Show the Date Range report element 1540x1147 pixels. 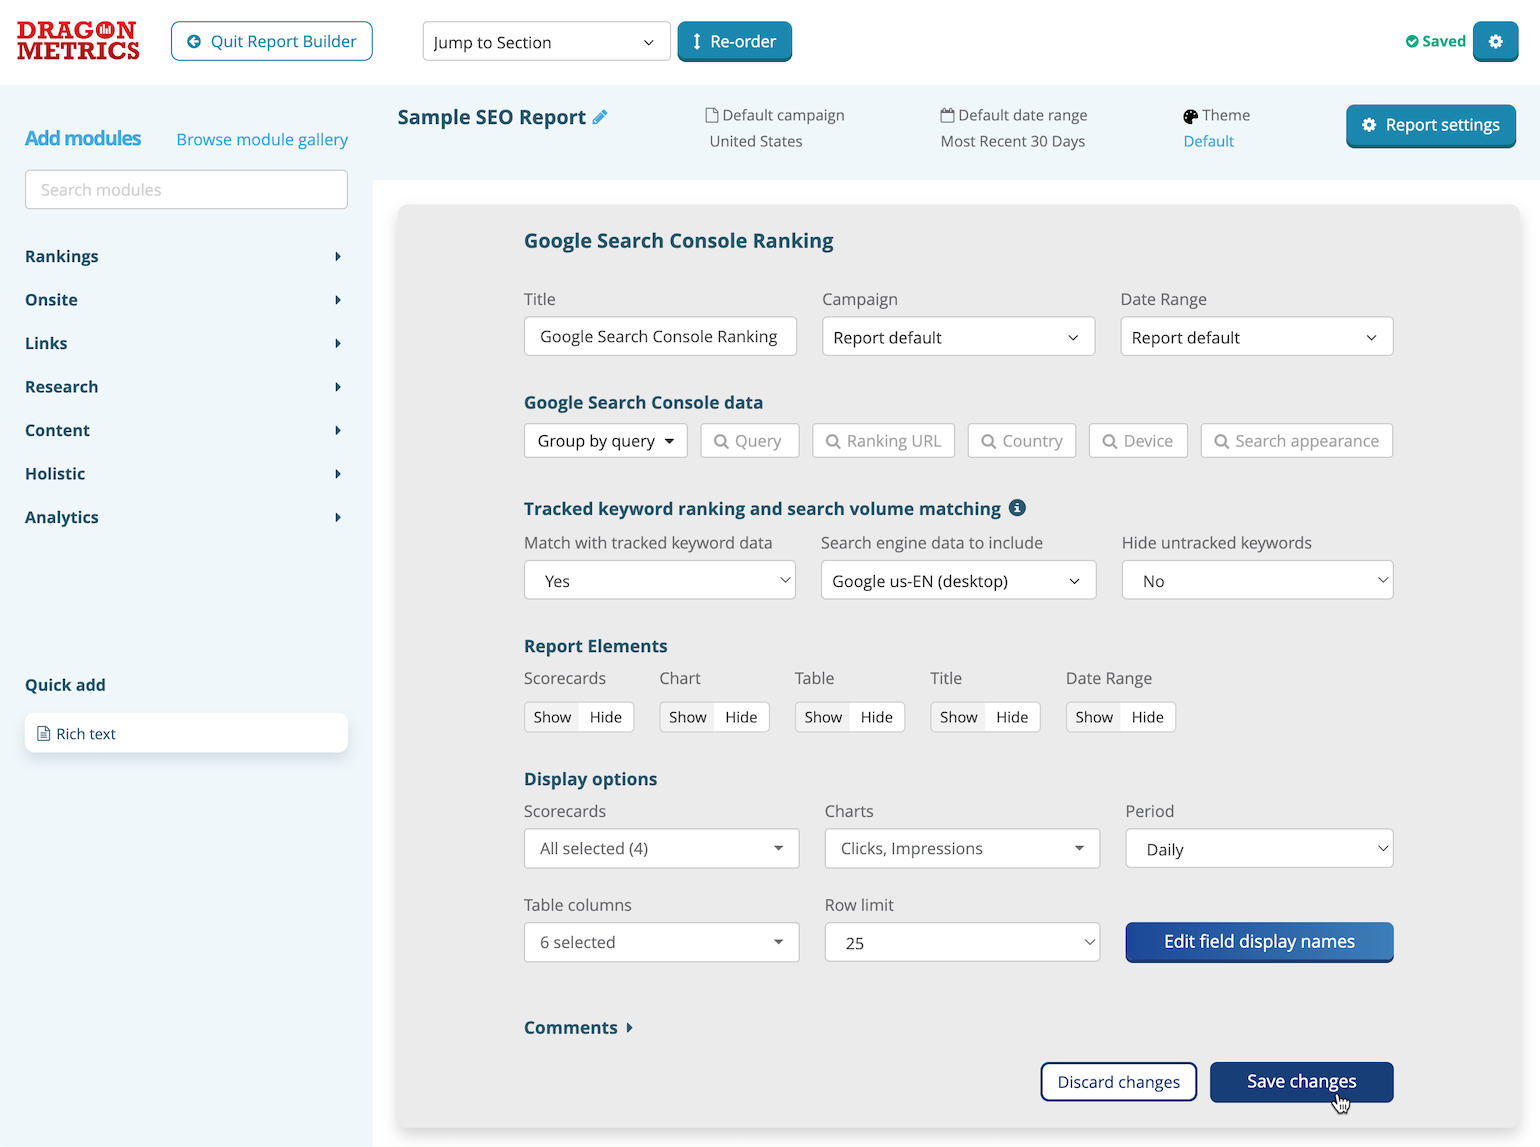(x=1093, y=717)
